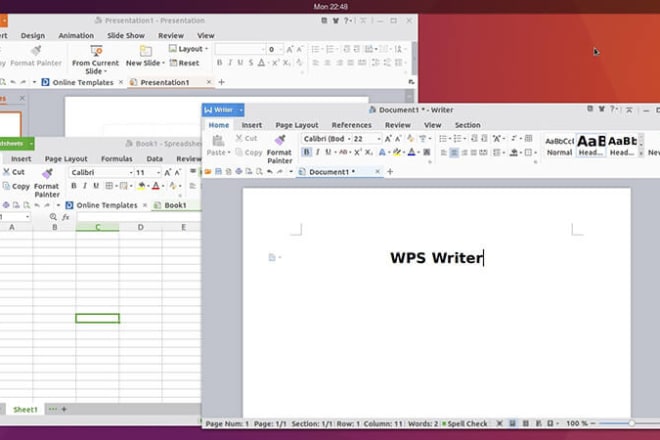Open Writer font name dropdown Calibri (Body)
Image resolution: width=660 pixels, height=440 pixels.
tap(349, 139)
